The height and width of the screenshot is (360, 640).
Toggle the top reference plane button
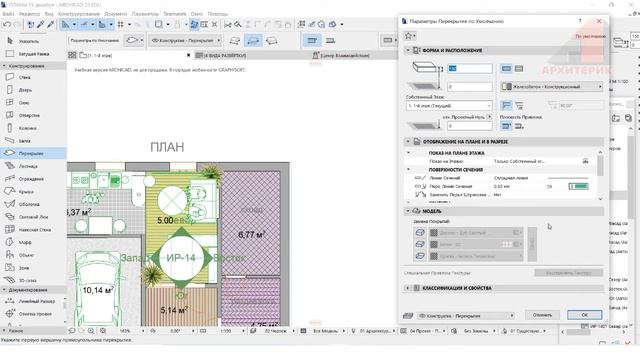506,126
